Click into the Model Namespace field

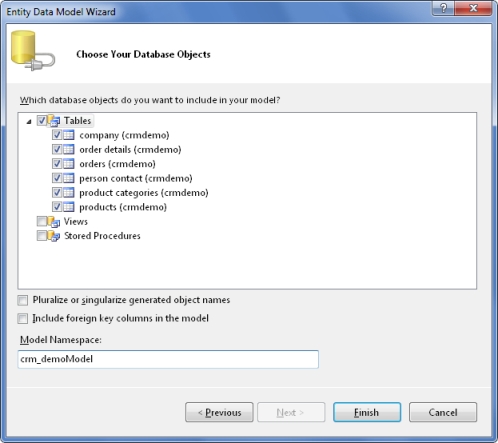[x=168, y=359]
